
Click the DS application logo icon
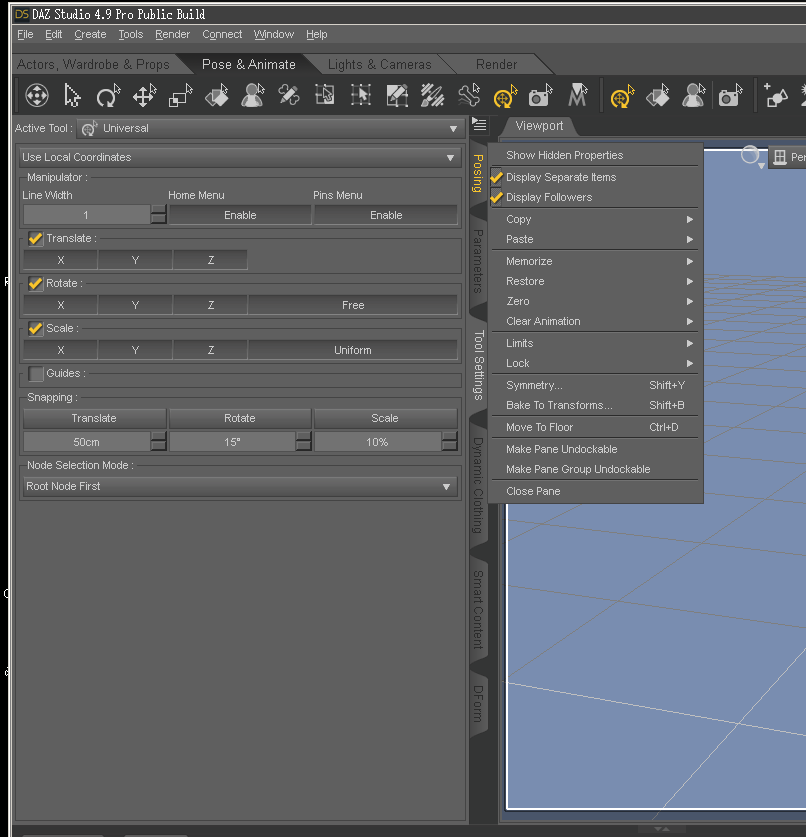pos(22,14)
